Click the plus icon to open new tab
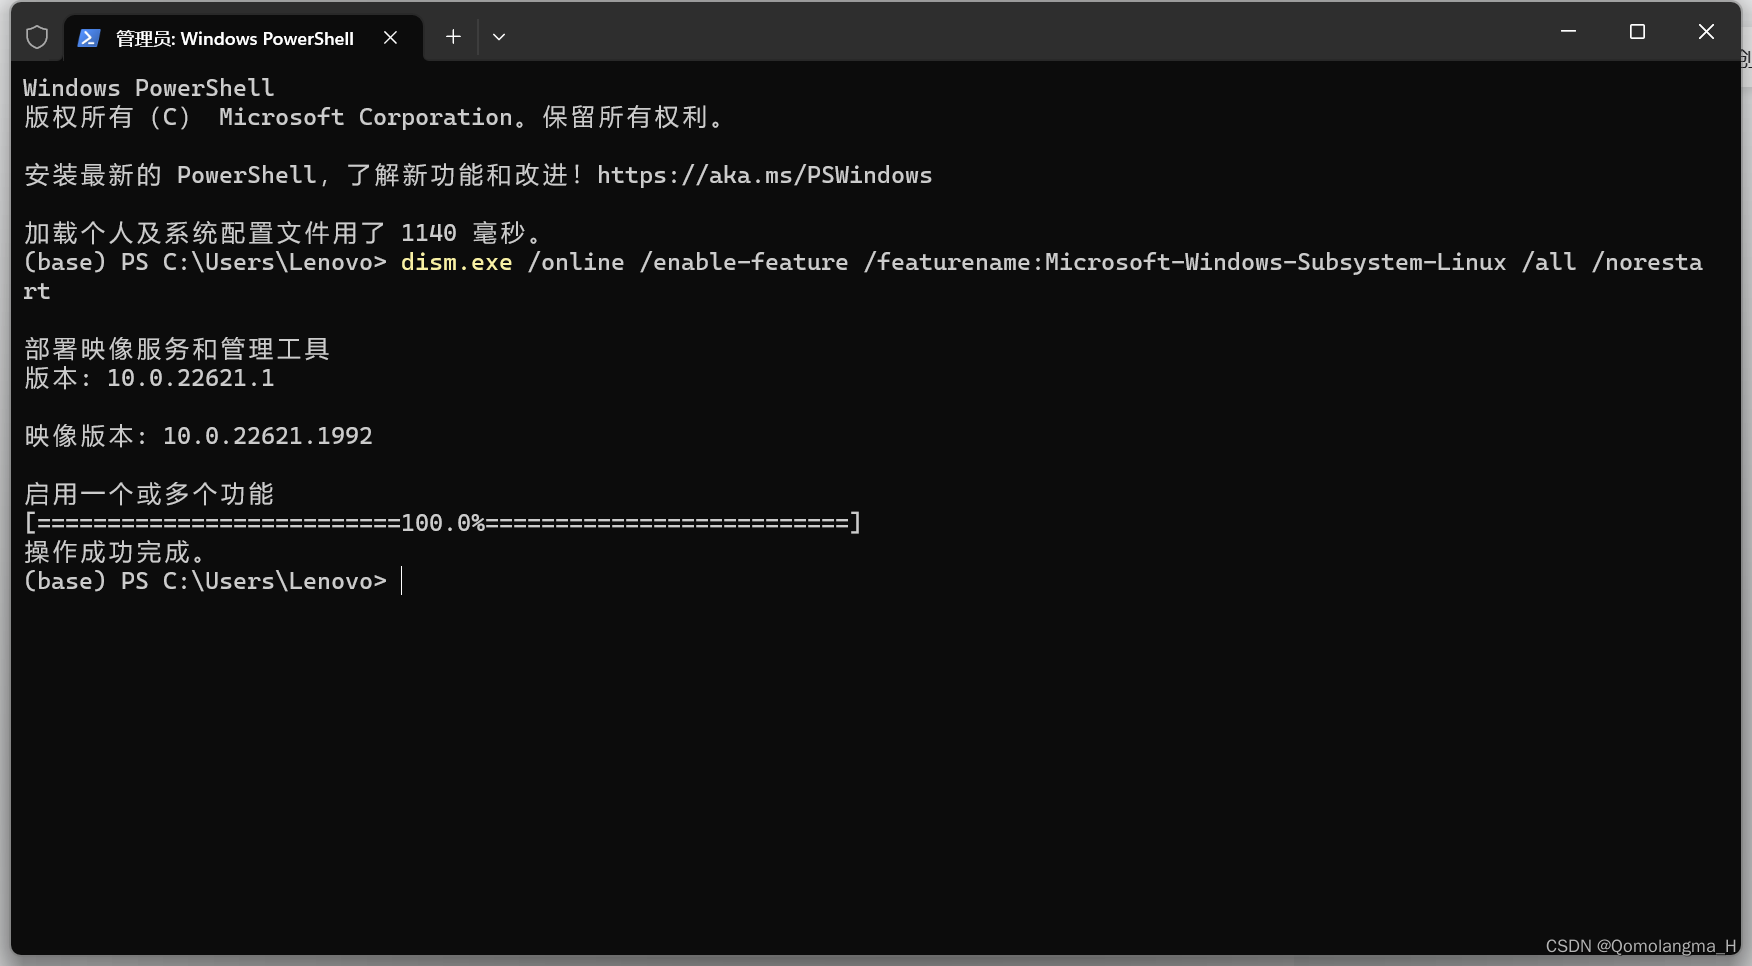1752x966 pixels. click(x=452, y=37)
